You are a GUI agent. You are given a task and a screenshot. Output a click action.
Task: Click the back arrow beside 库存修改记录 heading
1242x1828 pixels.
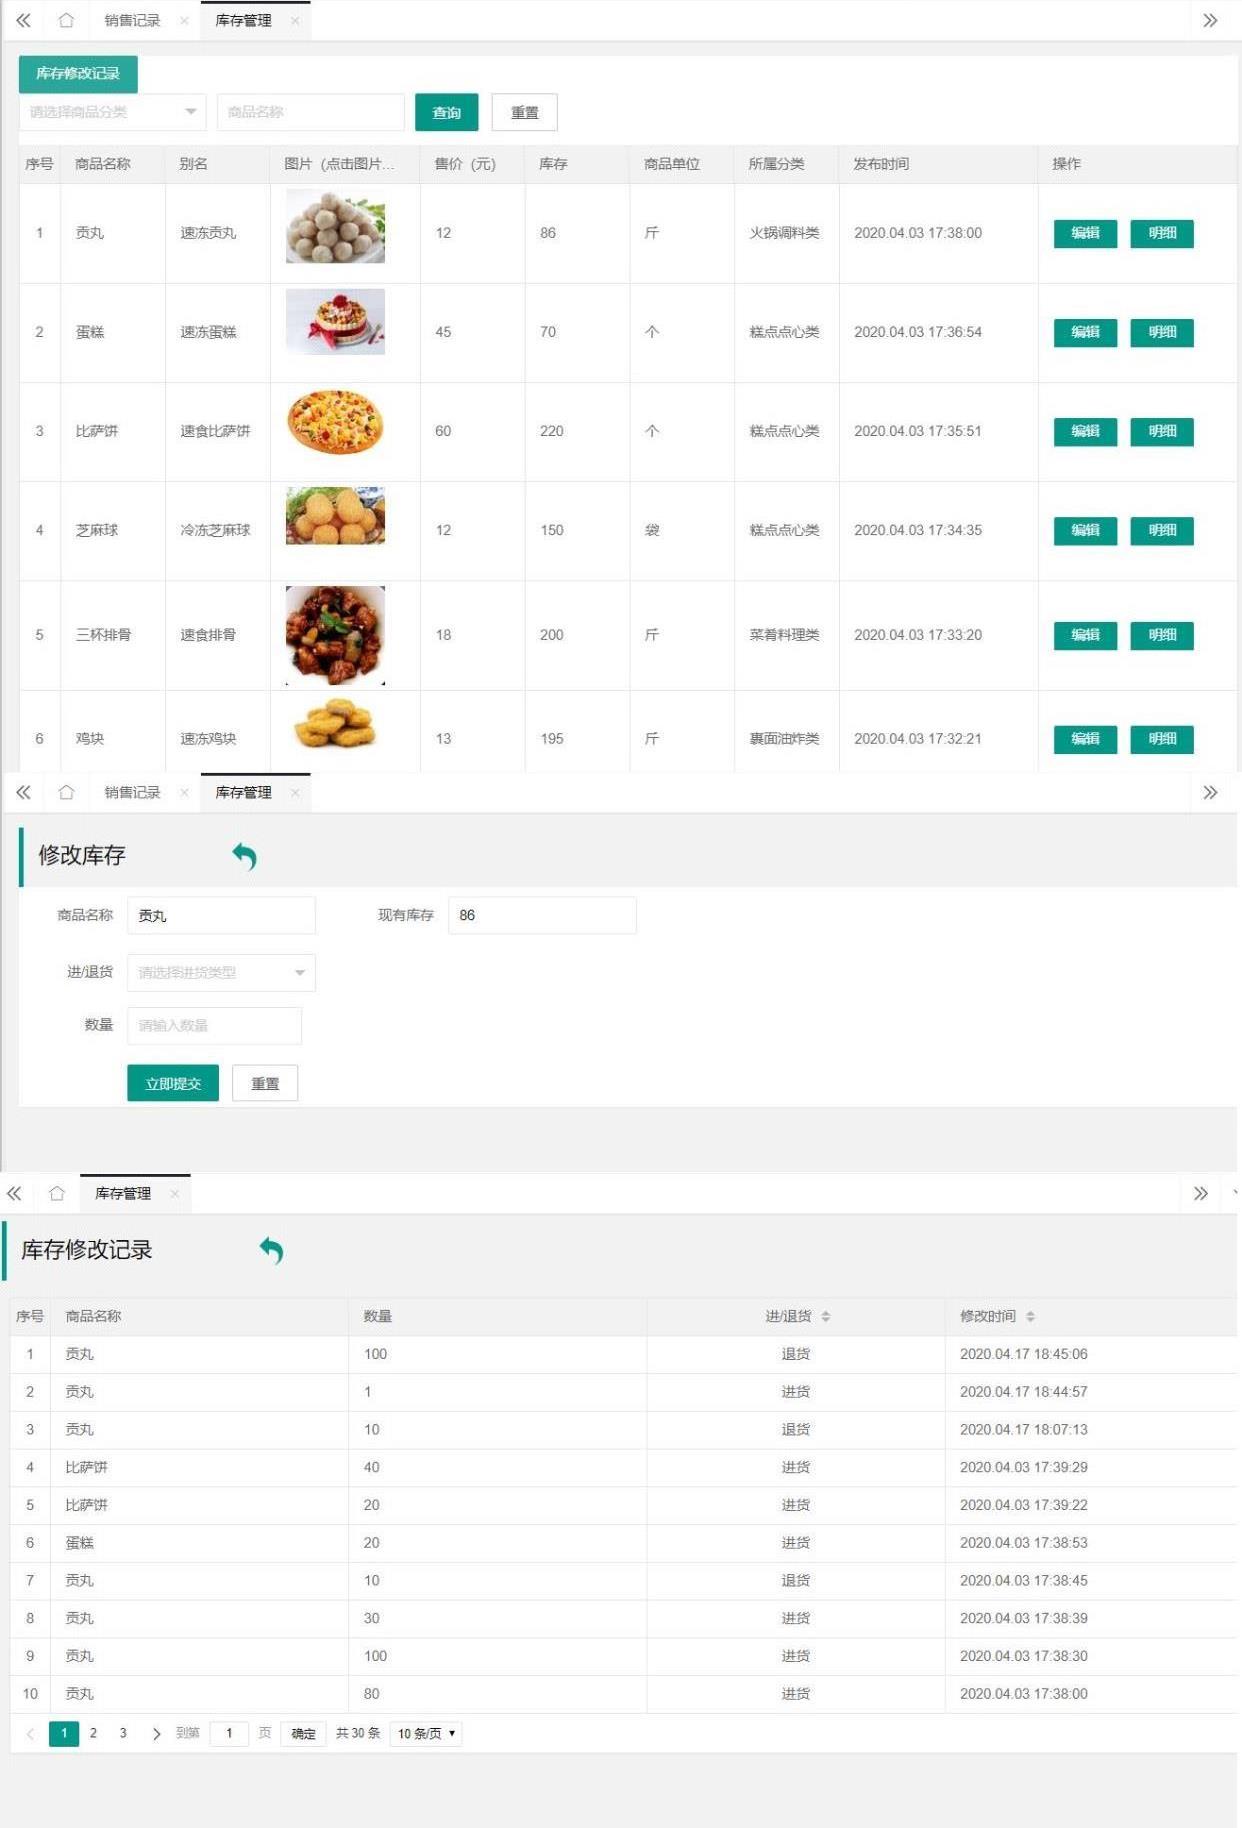tap(271, 1250)
